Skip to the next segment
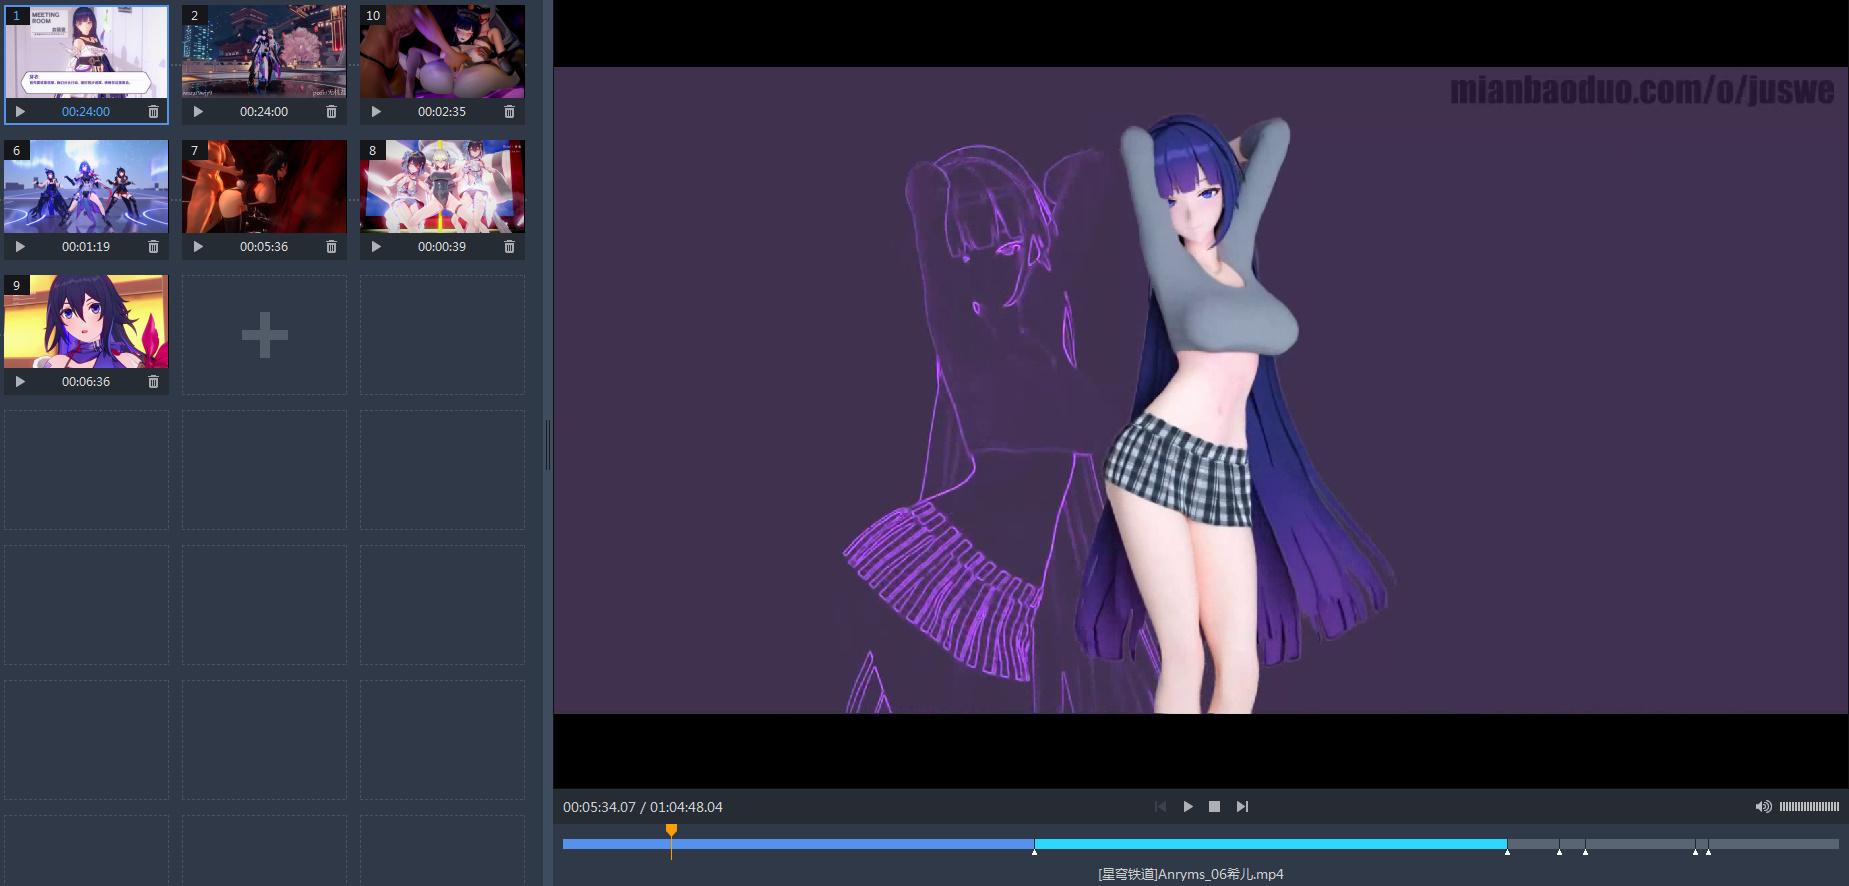 (x=1242, y=807)
